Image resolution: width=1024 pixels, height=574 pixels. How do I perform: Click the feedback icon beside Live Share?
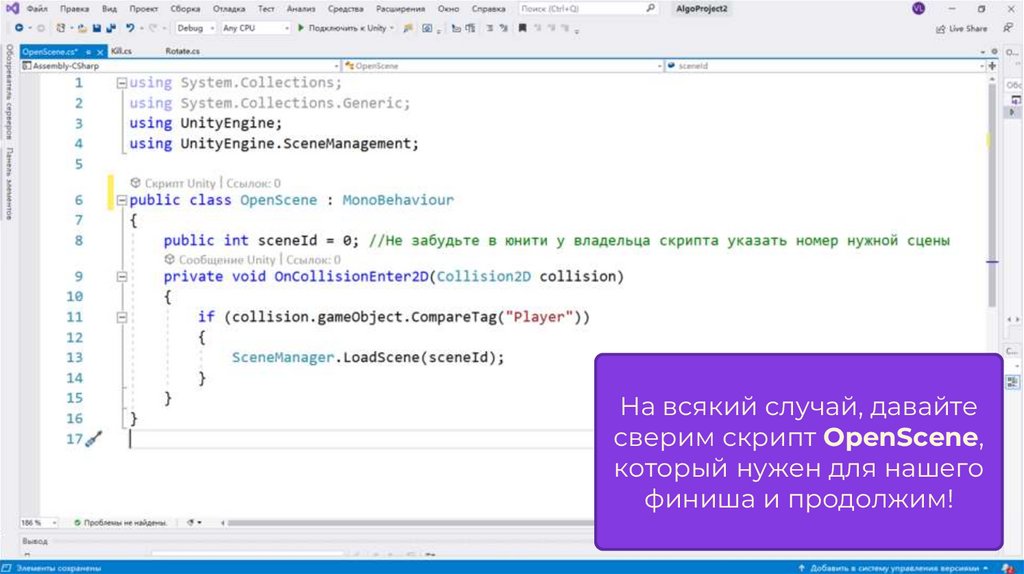[x=1008, y=28]
